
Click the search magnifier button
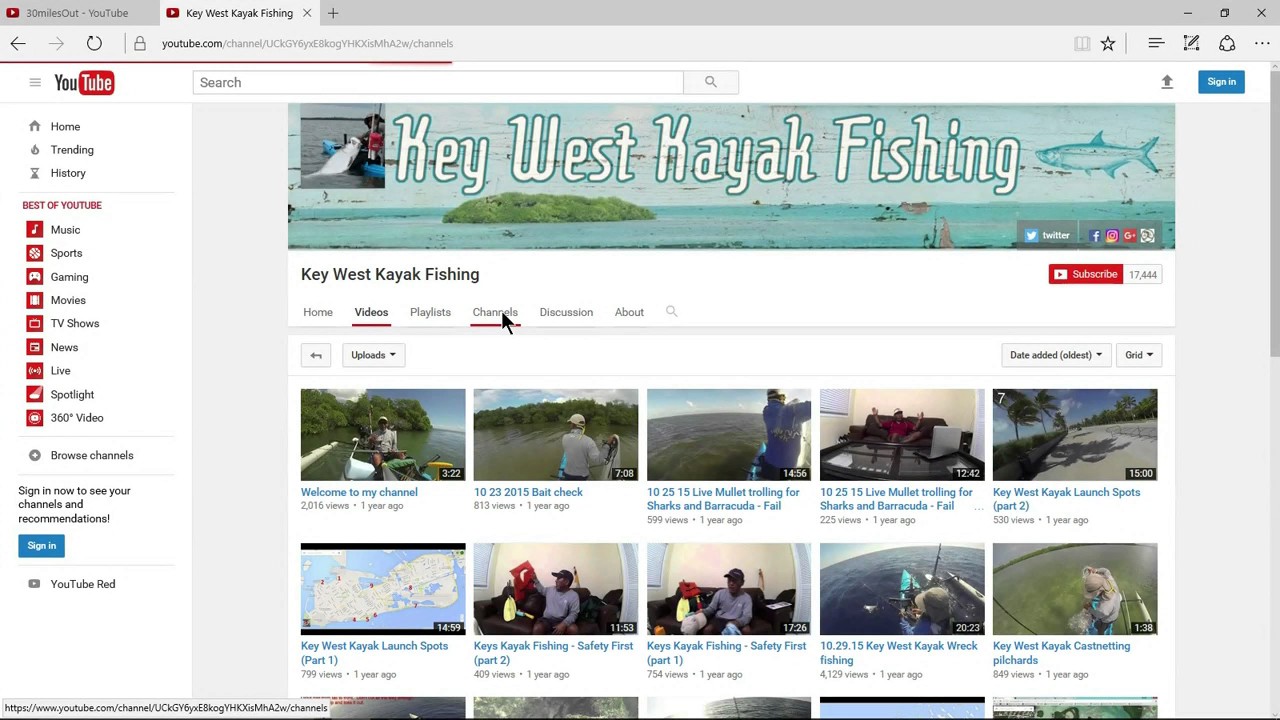(x=711, y=82)
